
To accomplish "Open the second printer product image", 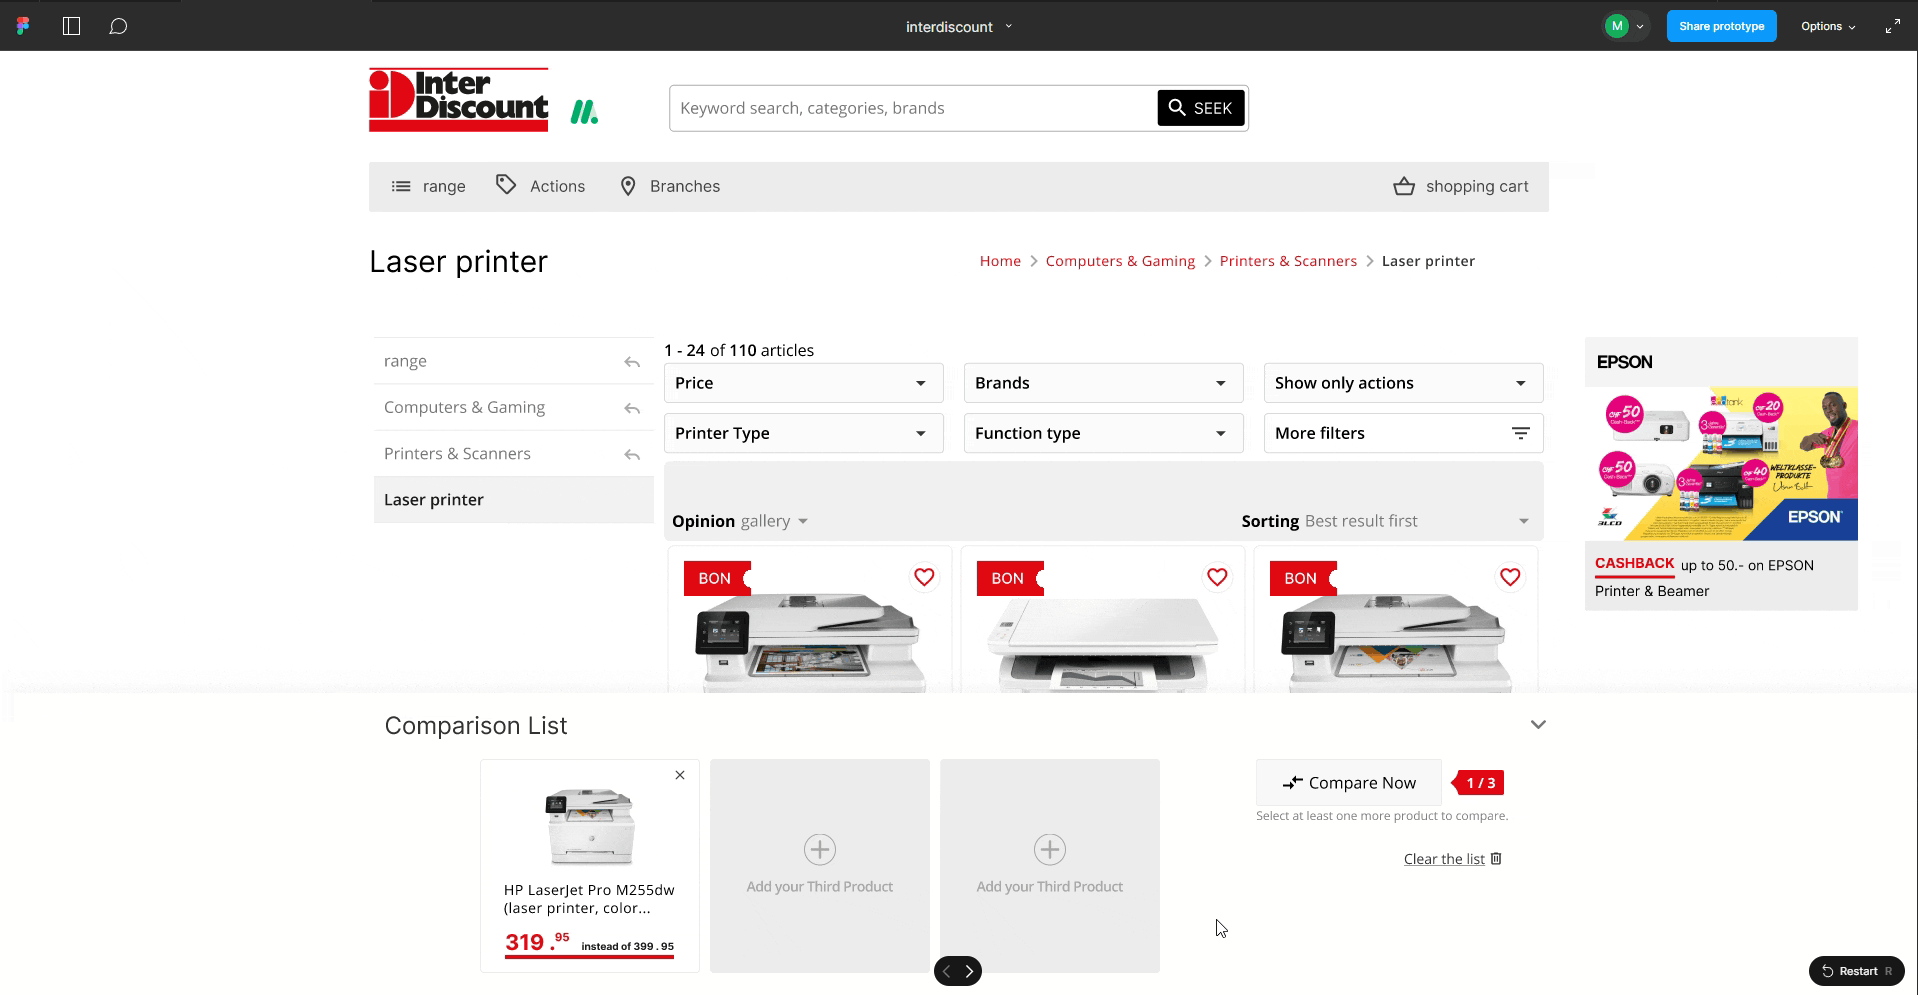I will click(x=1102, y=645).
